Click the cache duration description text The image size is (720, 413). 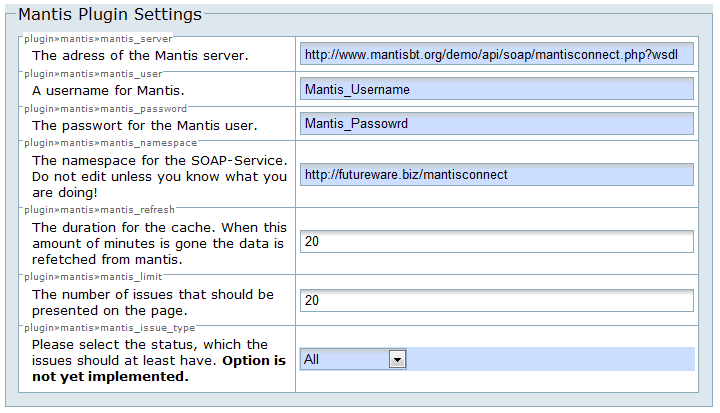click(159, 244)
